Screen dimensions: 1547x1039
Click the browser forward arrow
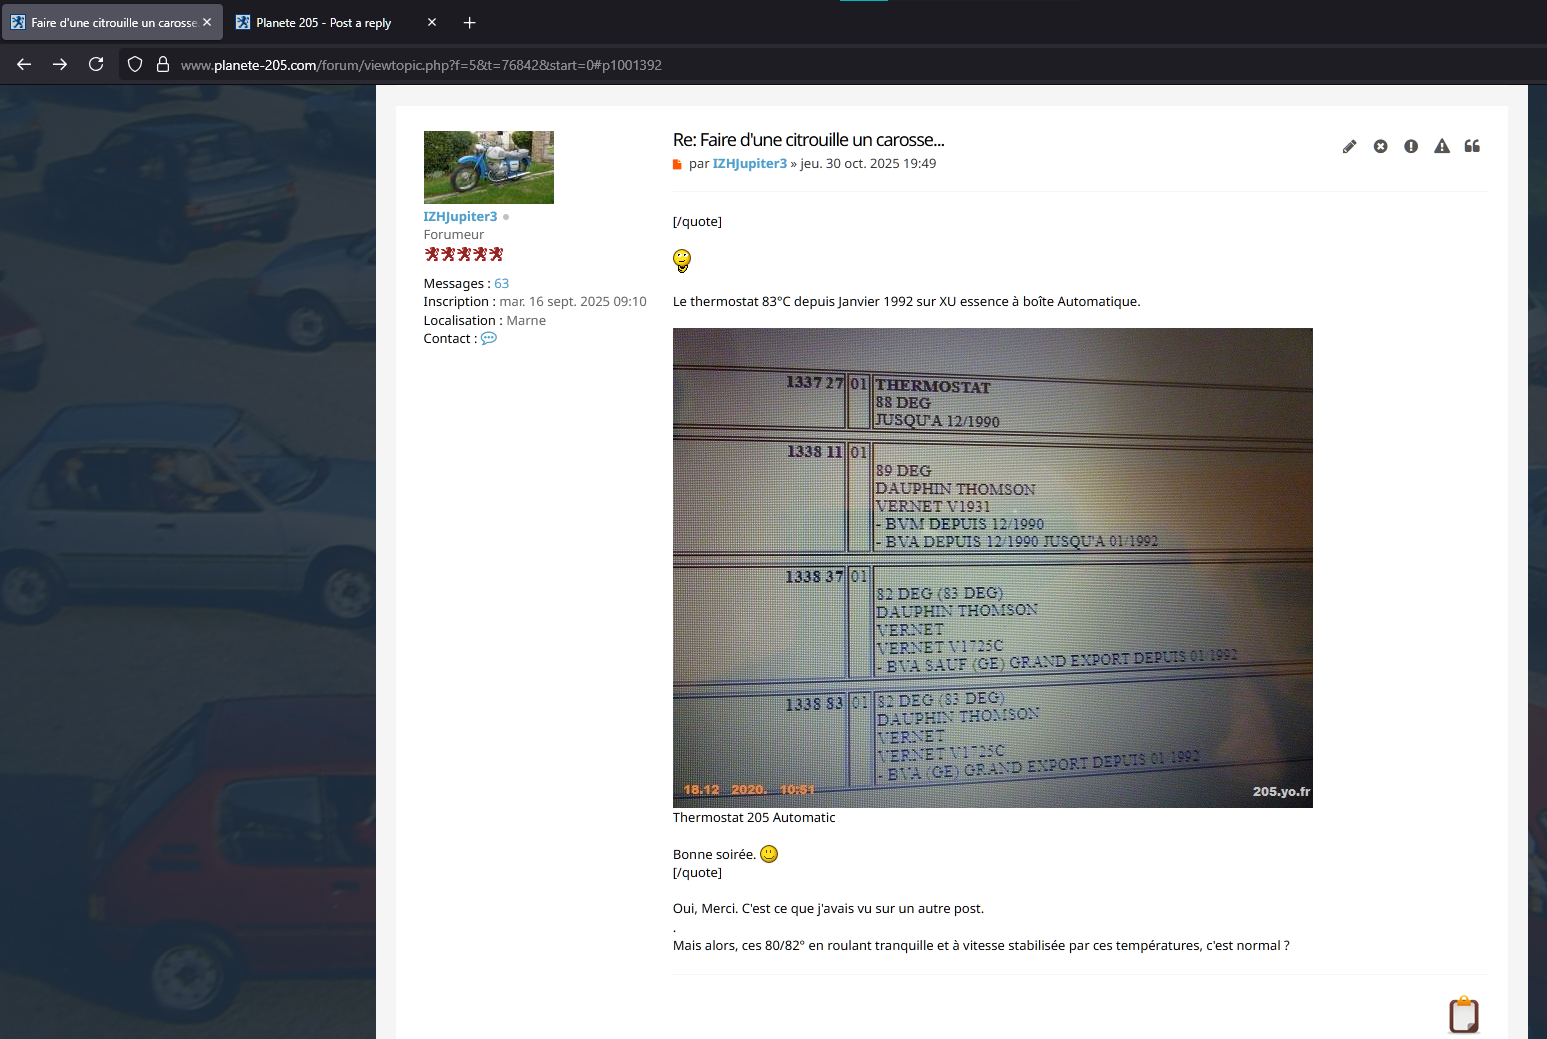click(x=60, y=65)
